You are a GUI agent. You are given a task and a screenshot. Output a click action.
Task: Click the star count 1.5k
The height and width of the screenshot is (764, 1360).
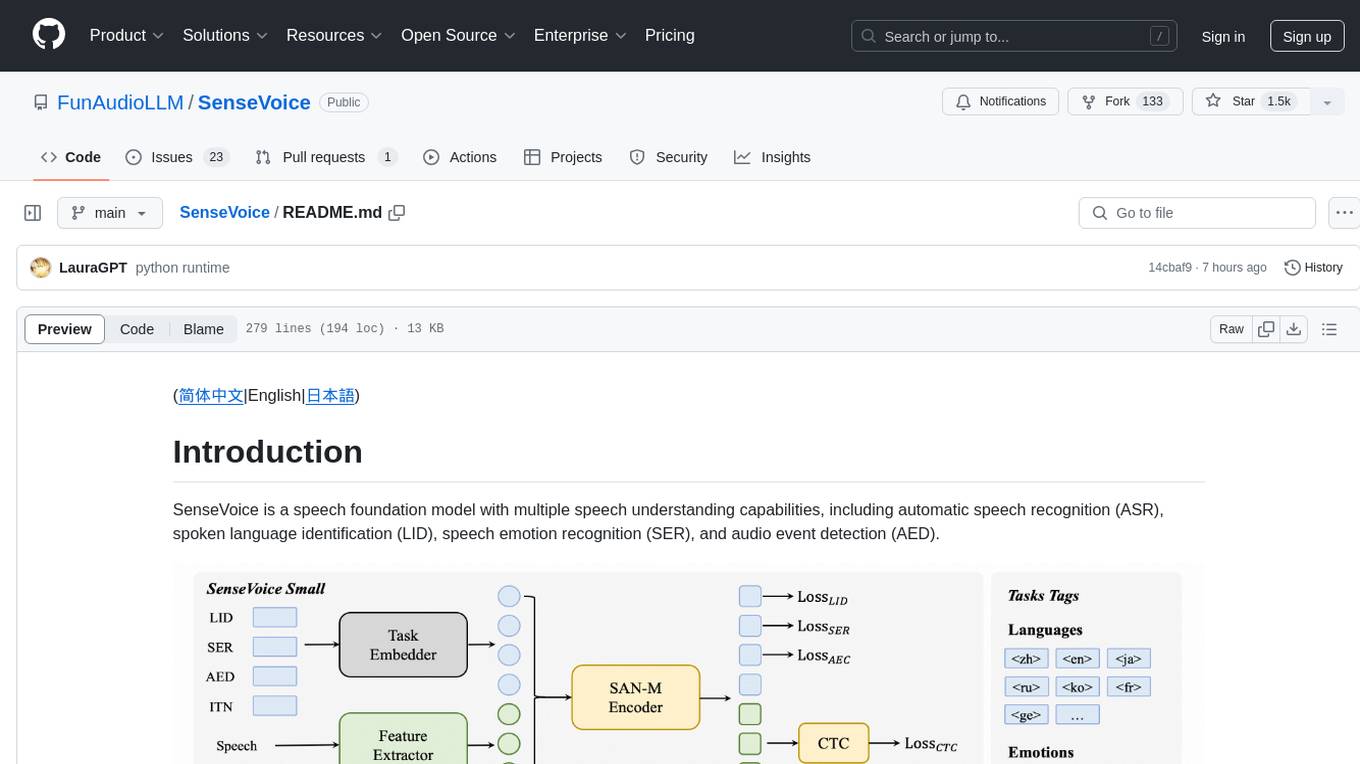point(1279,101)
